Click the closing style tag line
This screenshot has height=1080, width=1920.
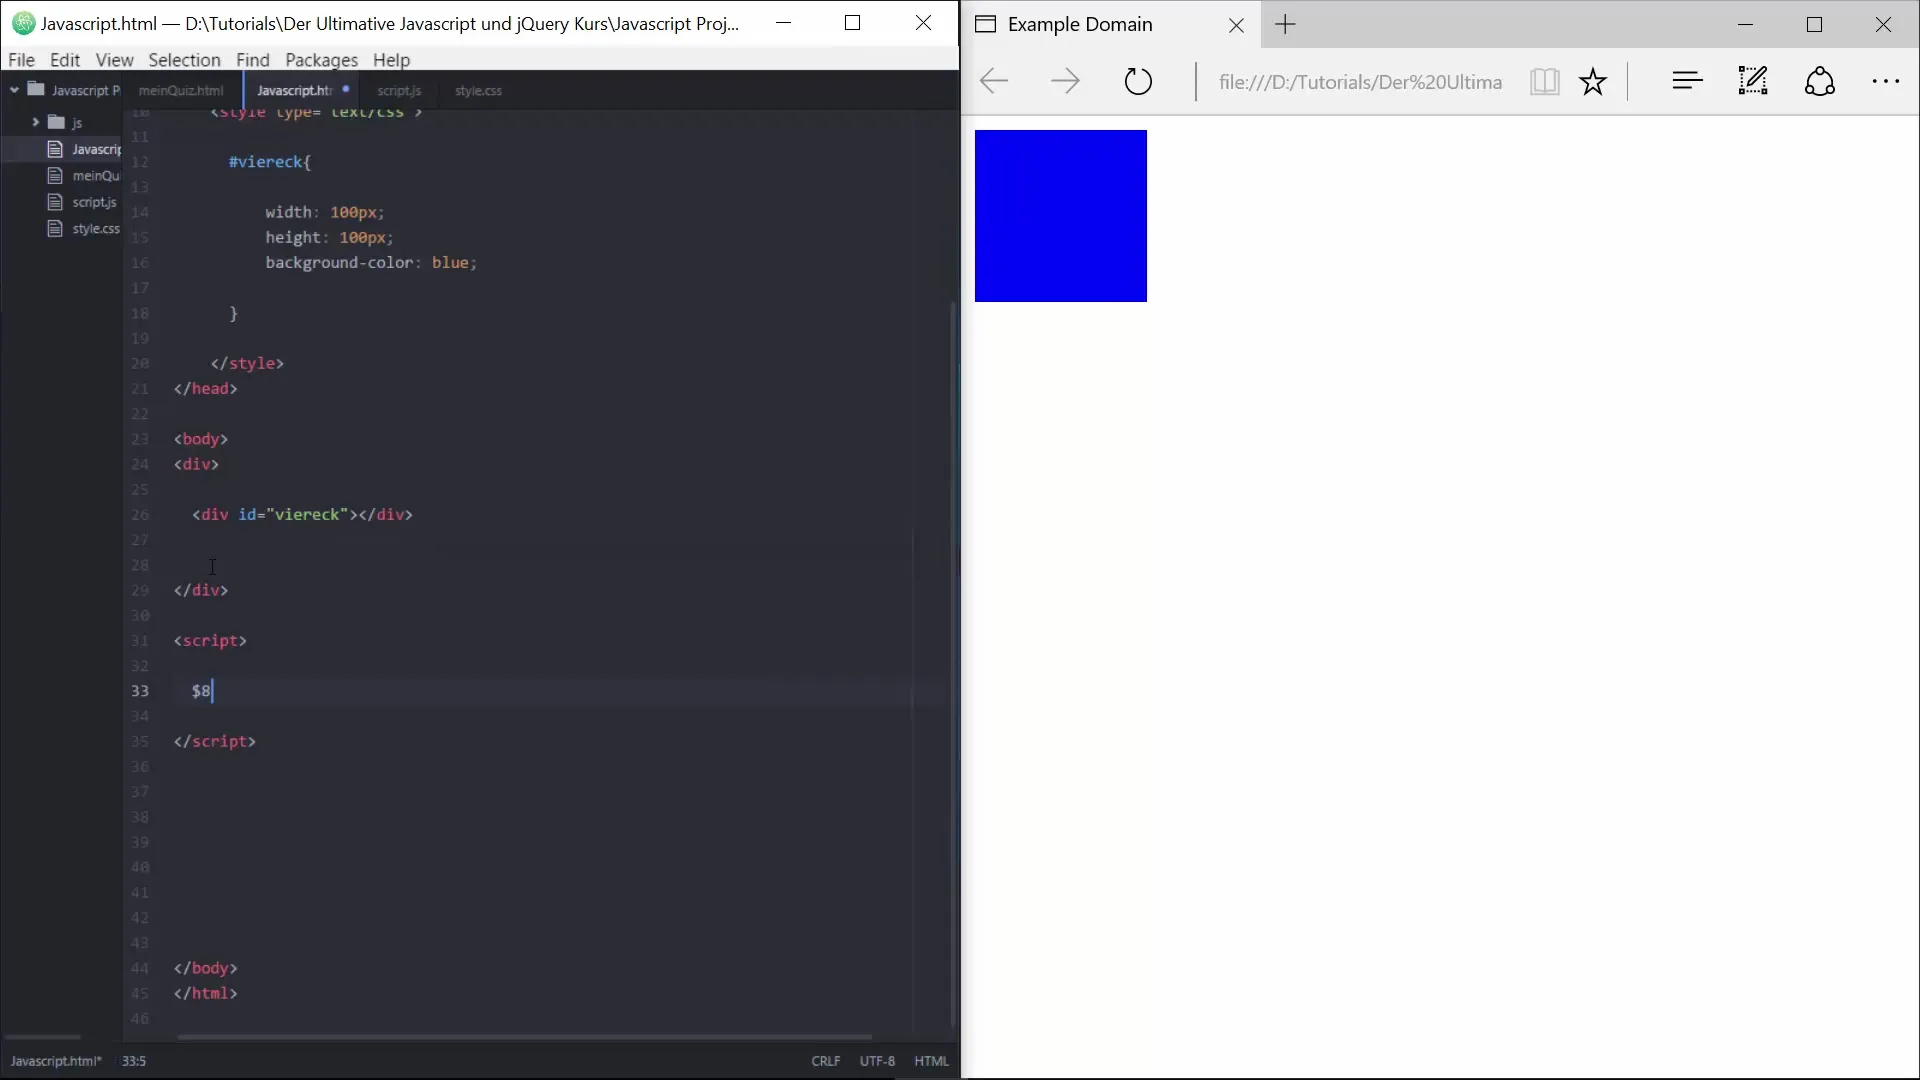pos(247,364)
